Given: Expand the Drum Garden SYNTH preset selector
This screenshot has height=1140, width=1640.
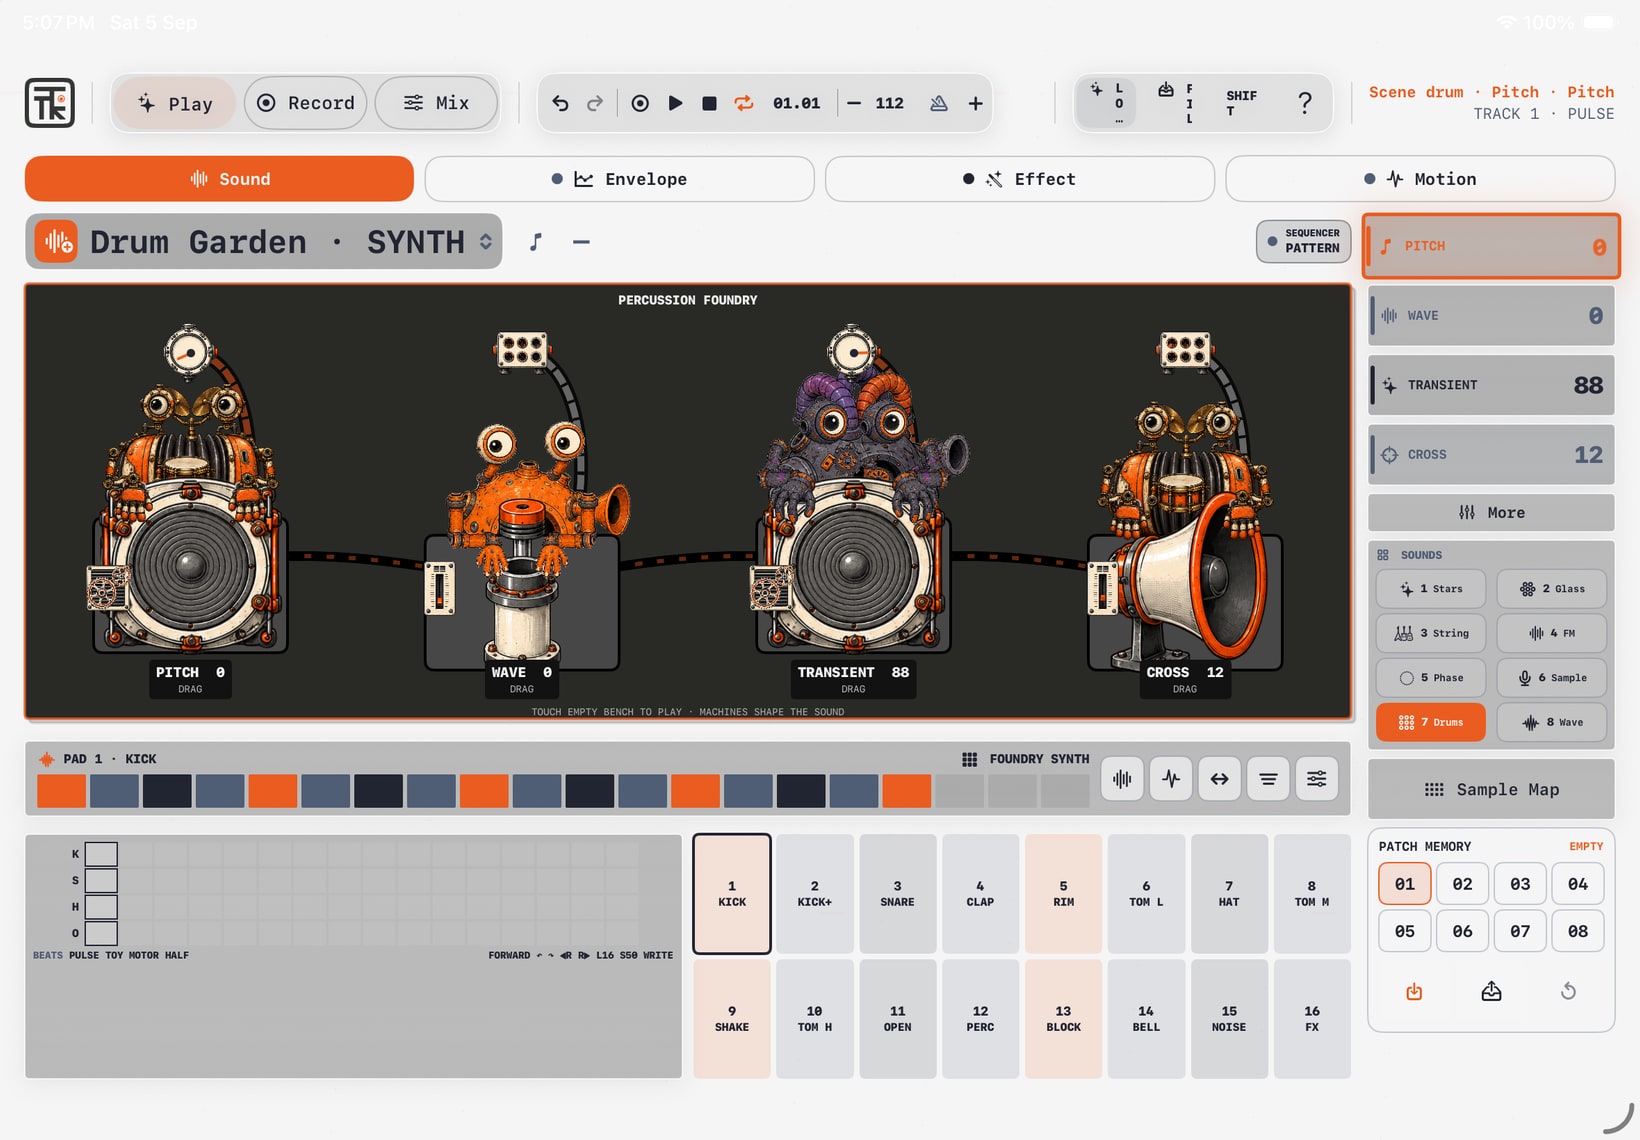Looking at the screenshot, I should click(x=264, y=242).
